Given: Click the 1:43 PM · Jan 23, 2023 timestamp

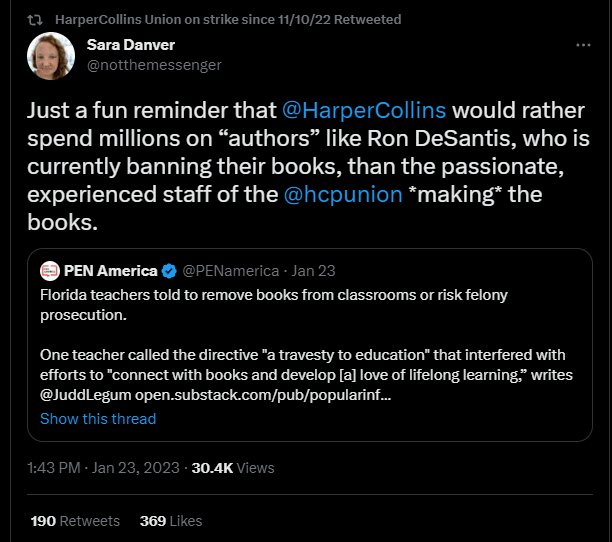Looking at the screenshot, I should tap(103, 468).
